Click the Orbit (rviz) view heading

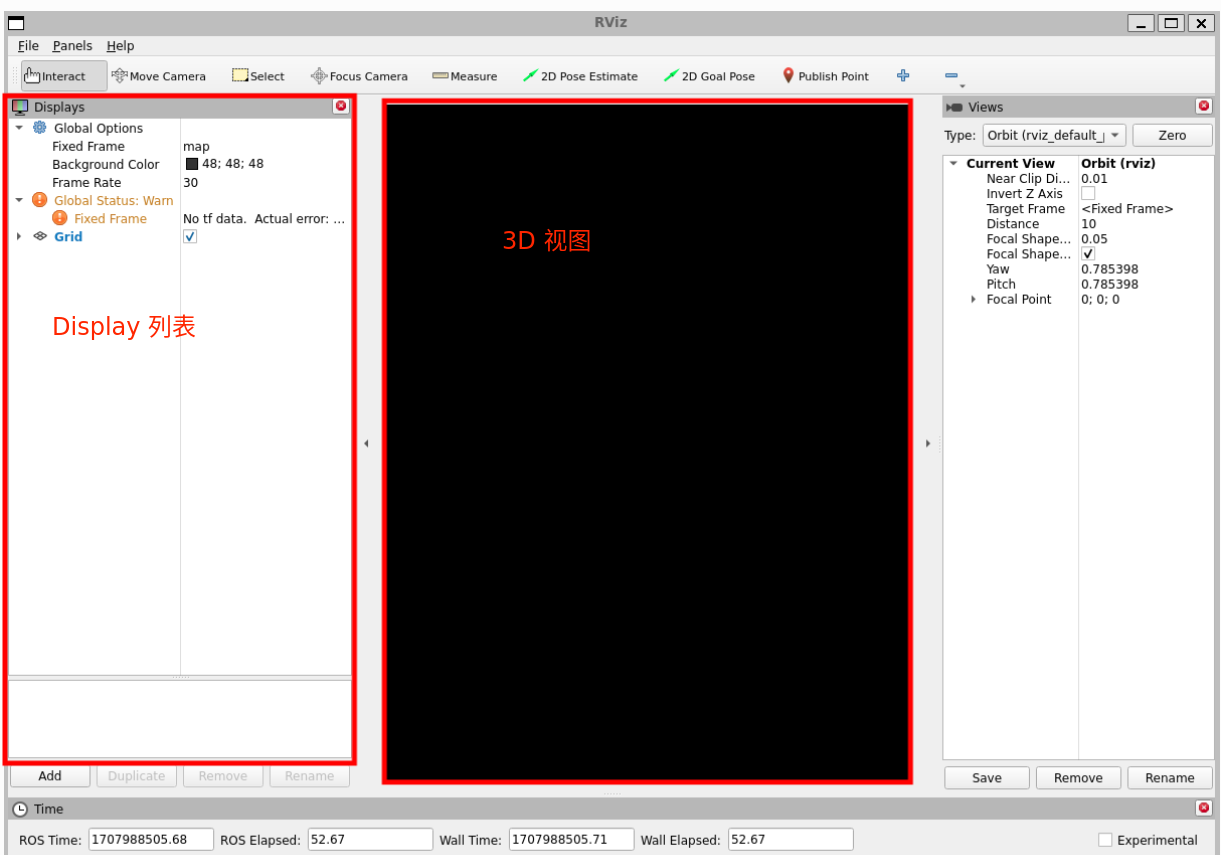(1118, 163)
